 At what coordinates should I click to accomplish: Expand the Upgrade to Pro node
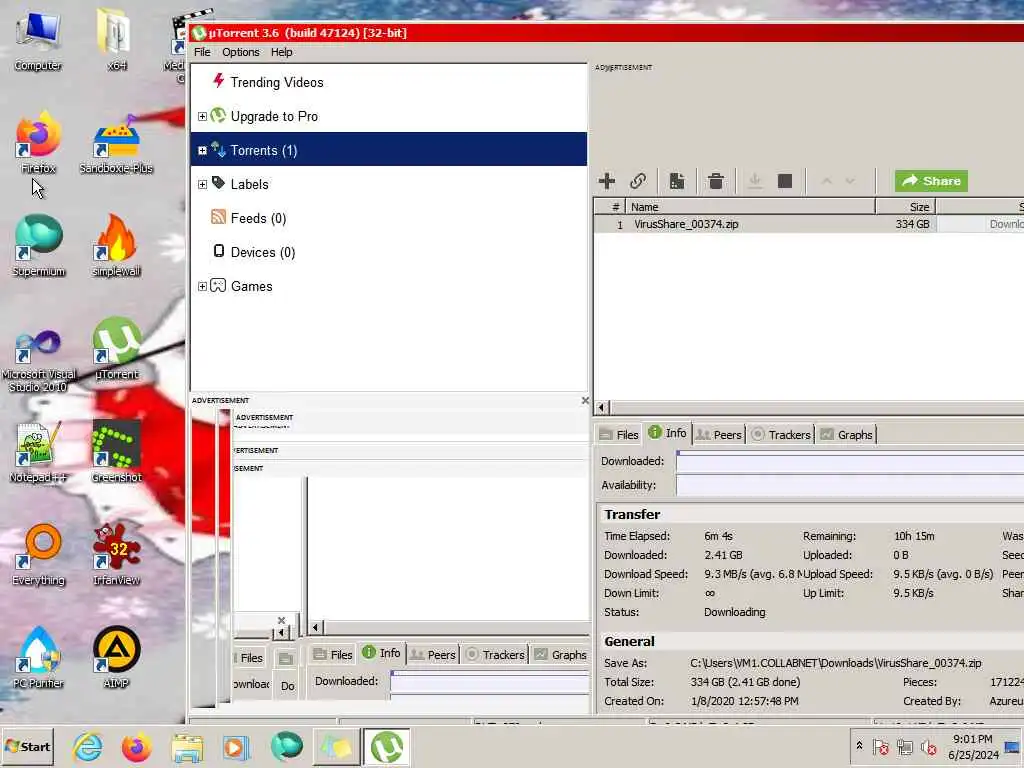(202, 116)
